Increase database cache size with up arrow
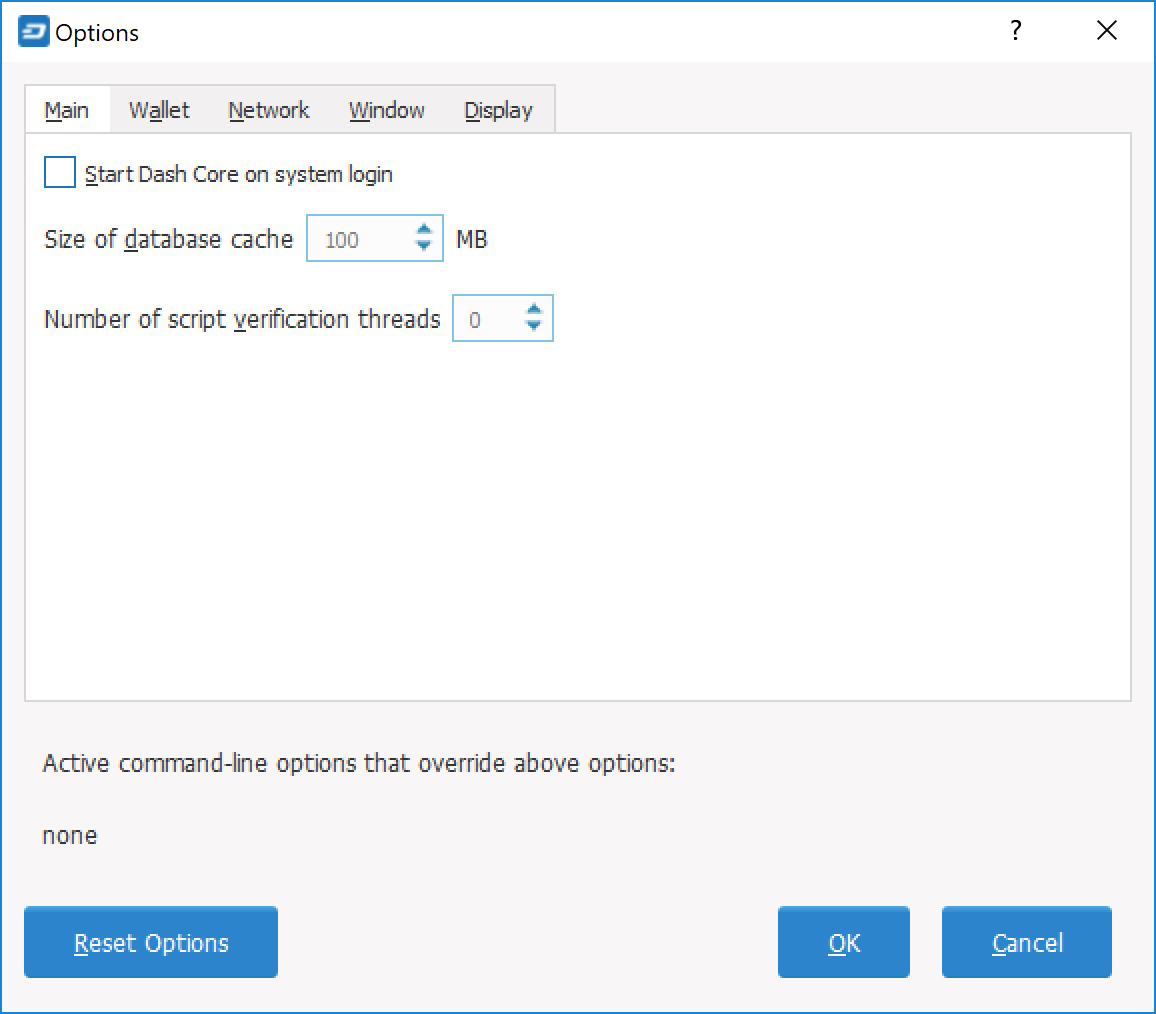1156x1014 pixels. click(424, 229)
